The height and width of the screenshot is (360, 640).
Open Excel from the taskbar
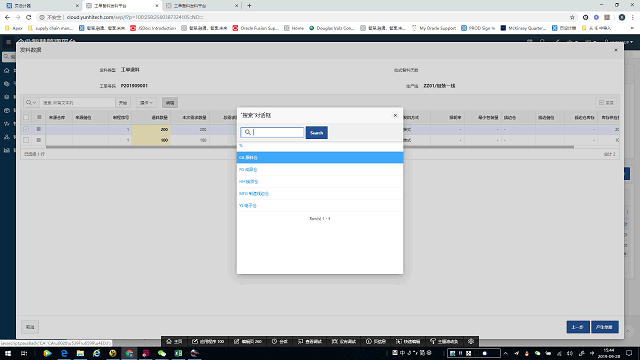(178, 353)
